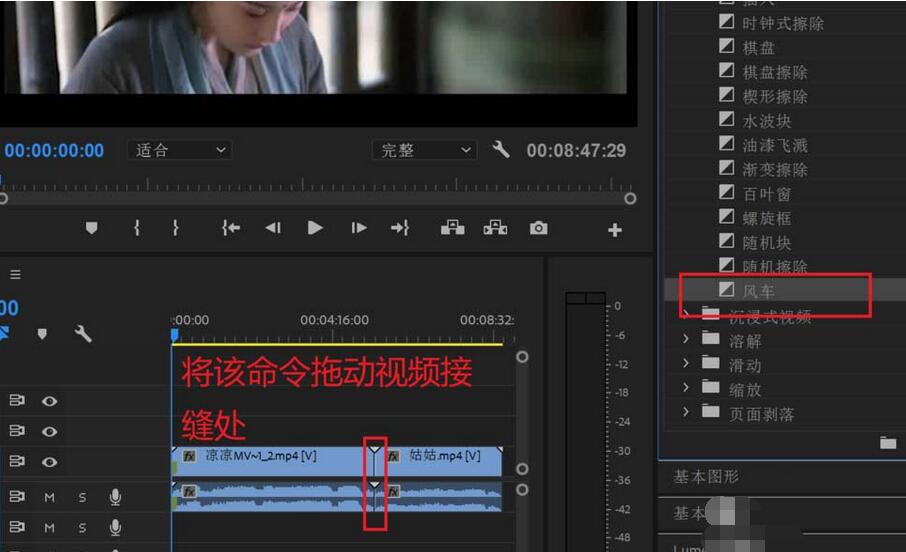The height and width of the screenshot is (552, 906).
Task: Open program monitor wrench settings
Action: click(x=500, y=150)
